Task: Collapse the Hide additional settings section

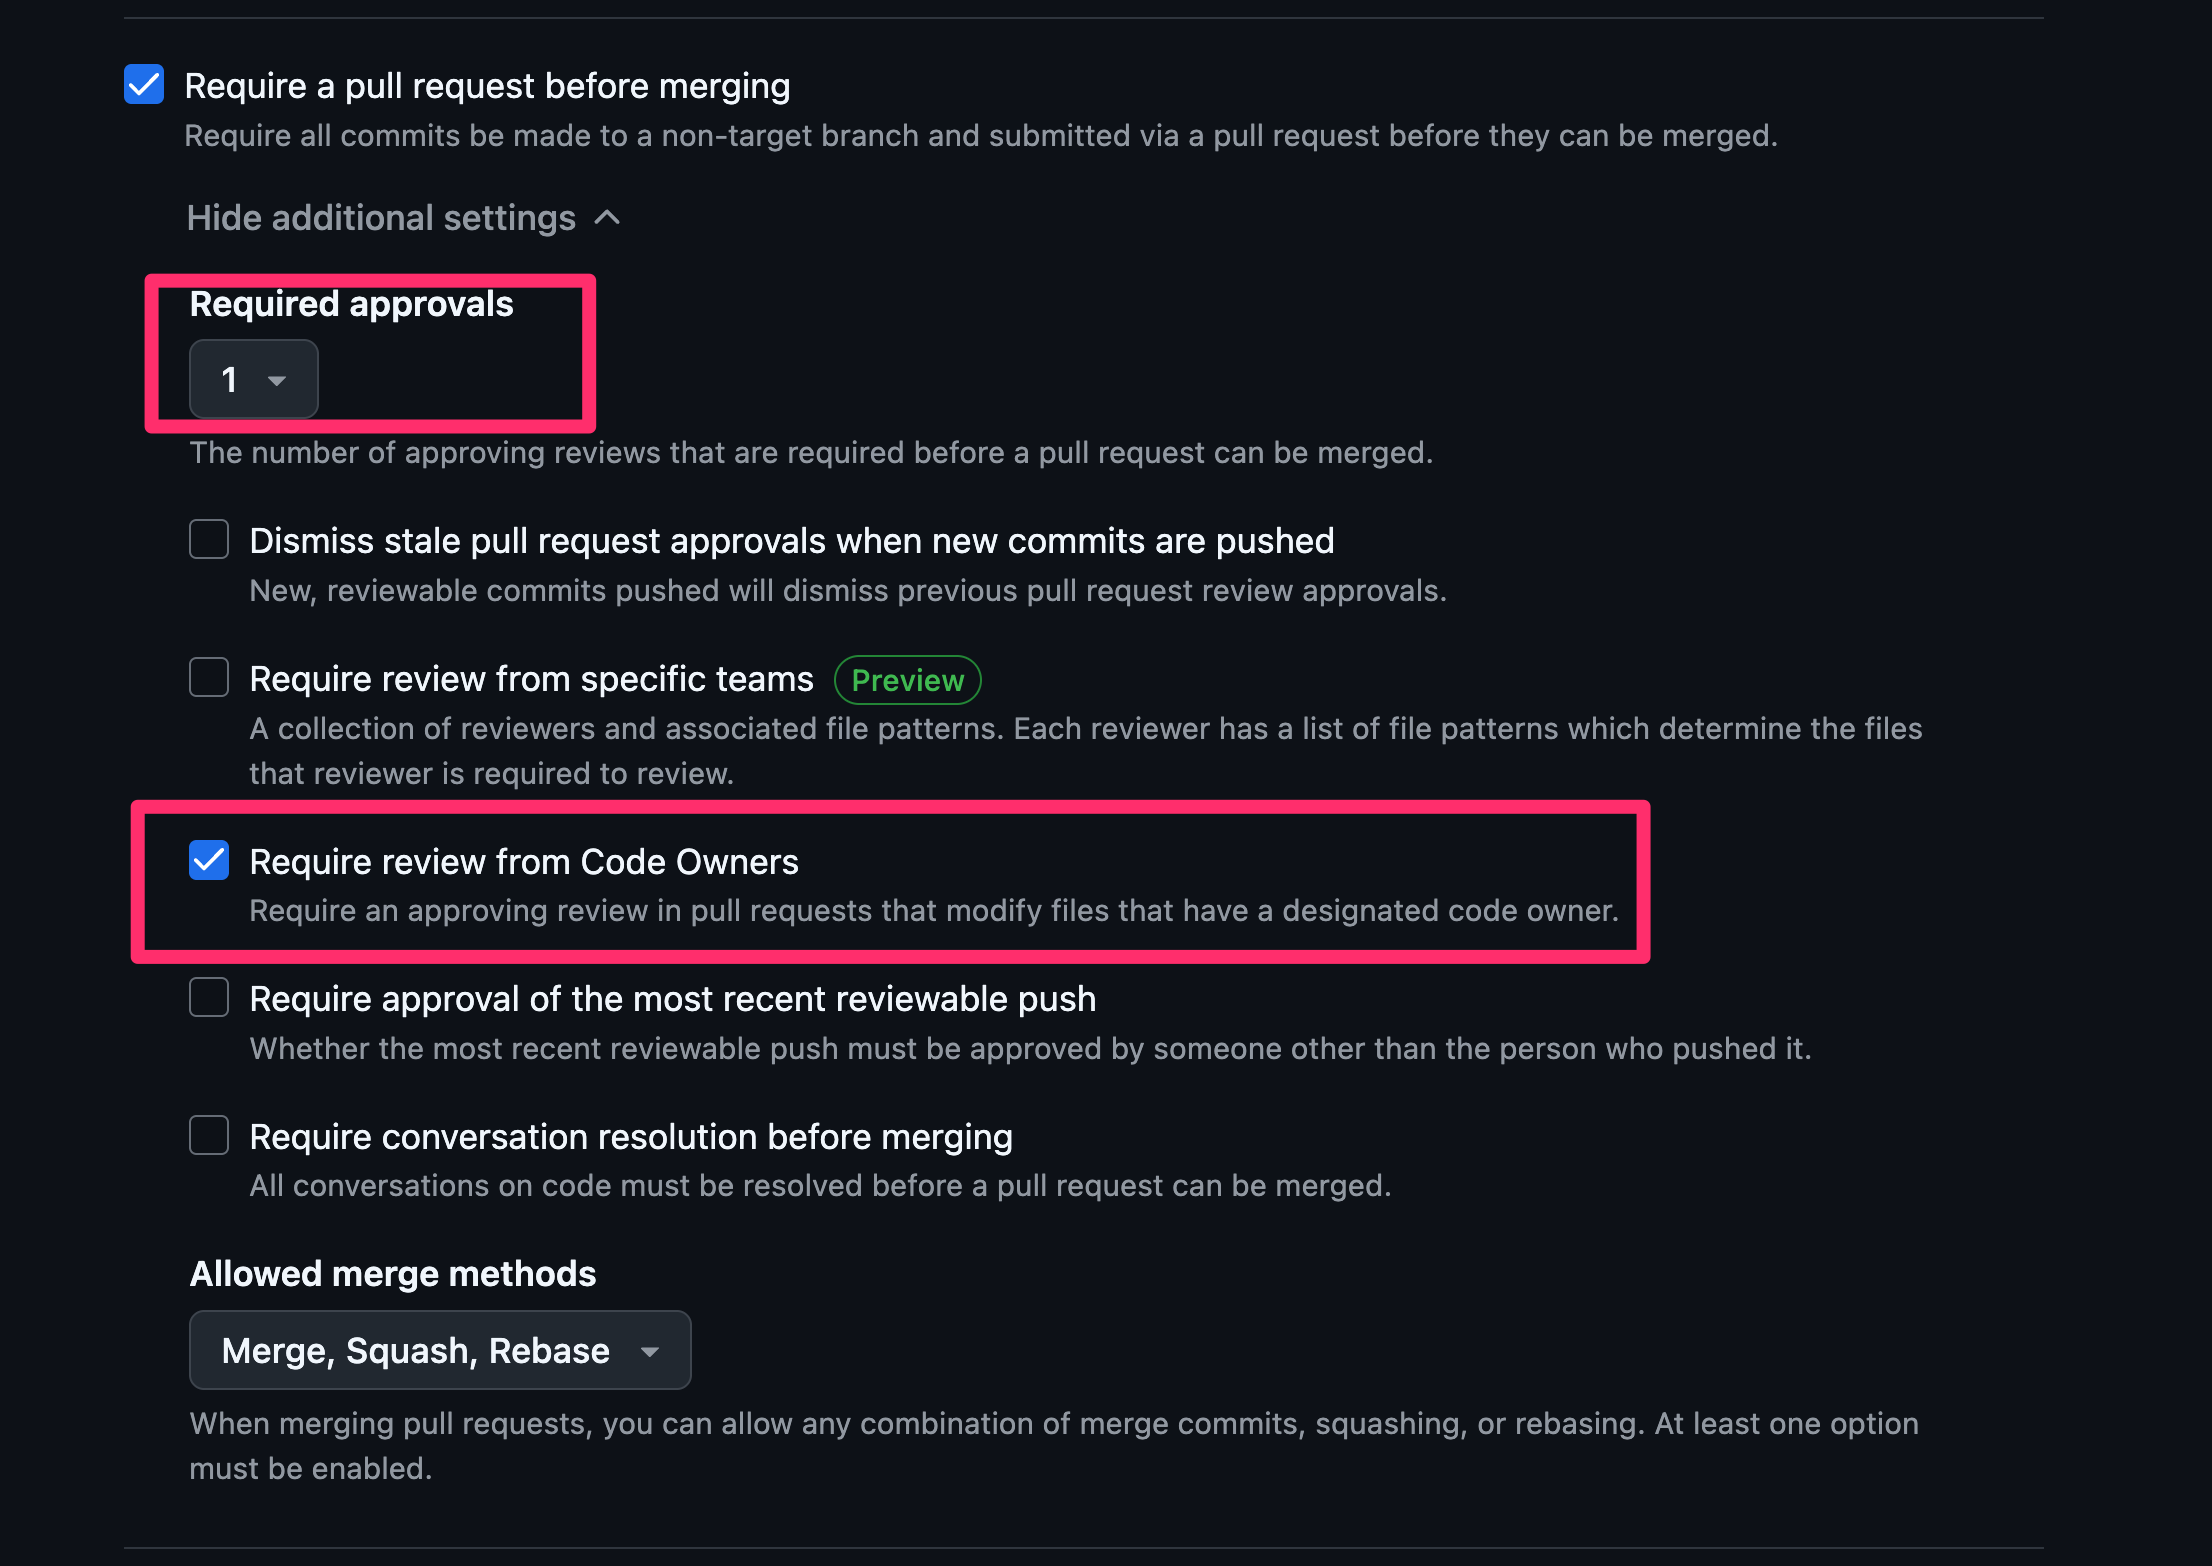Action: point(381,217)
